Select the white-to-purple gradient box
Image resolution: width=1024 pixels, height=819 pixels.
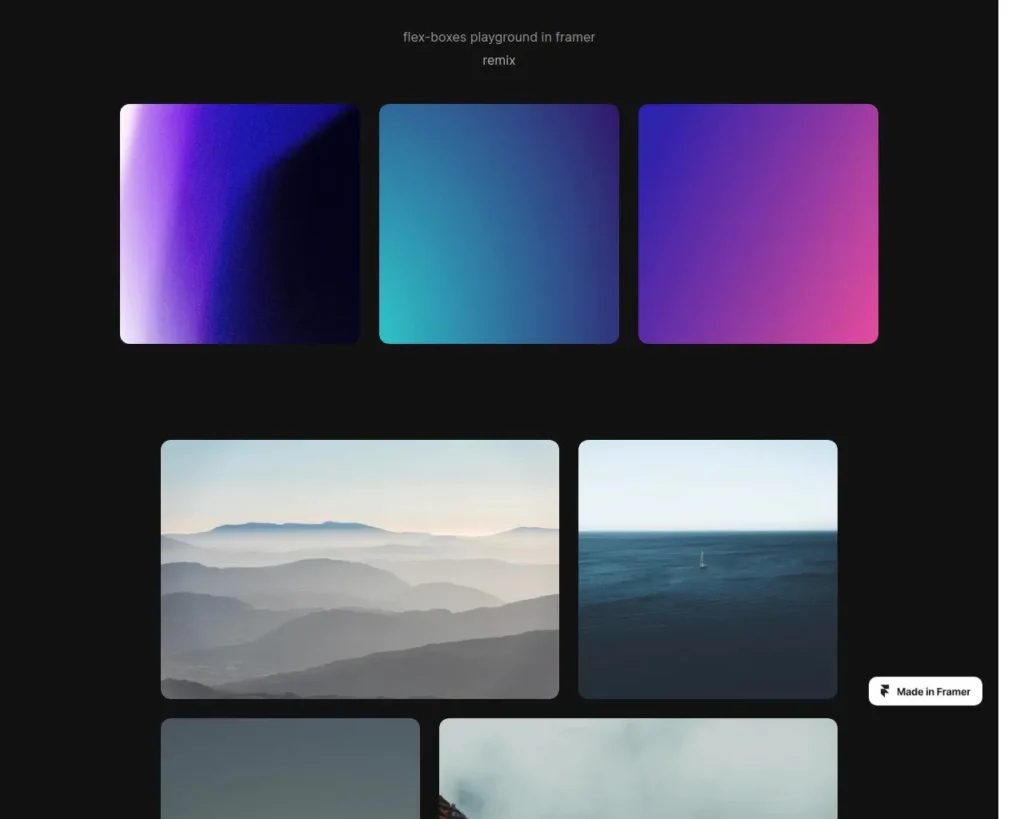pos(240,223)
